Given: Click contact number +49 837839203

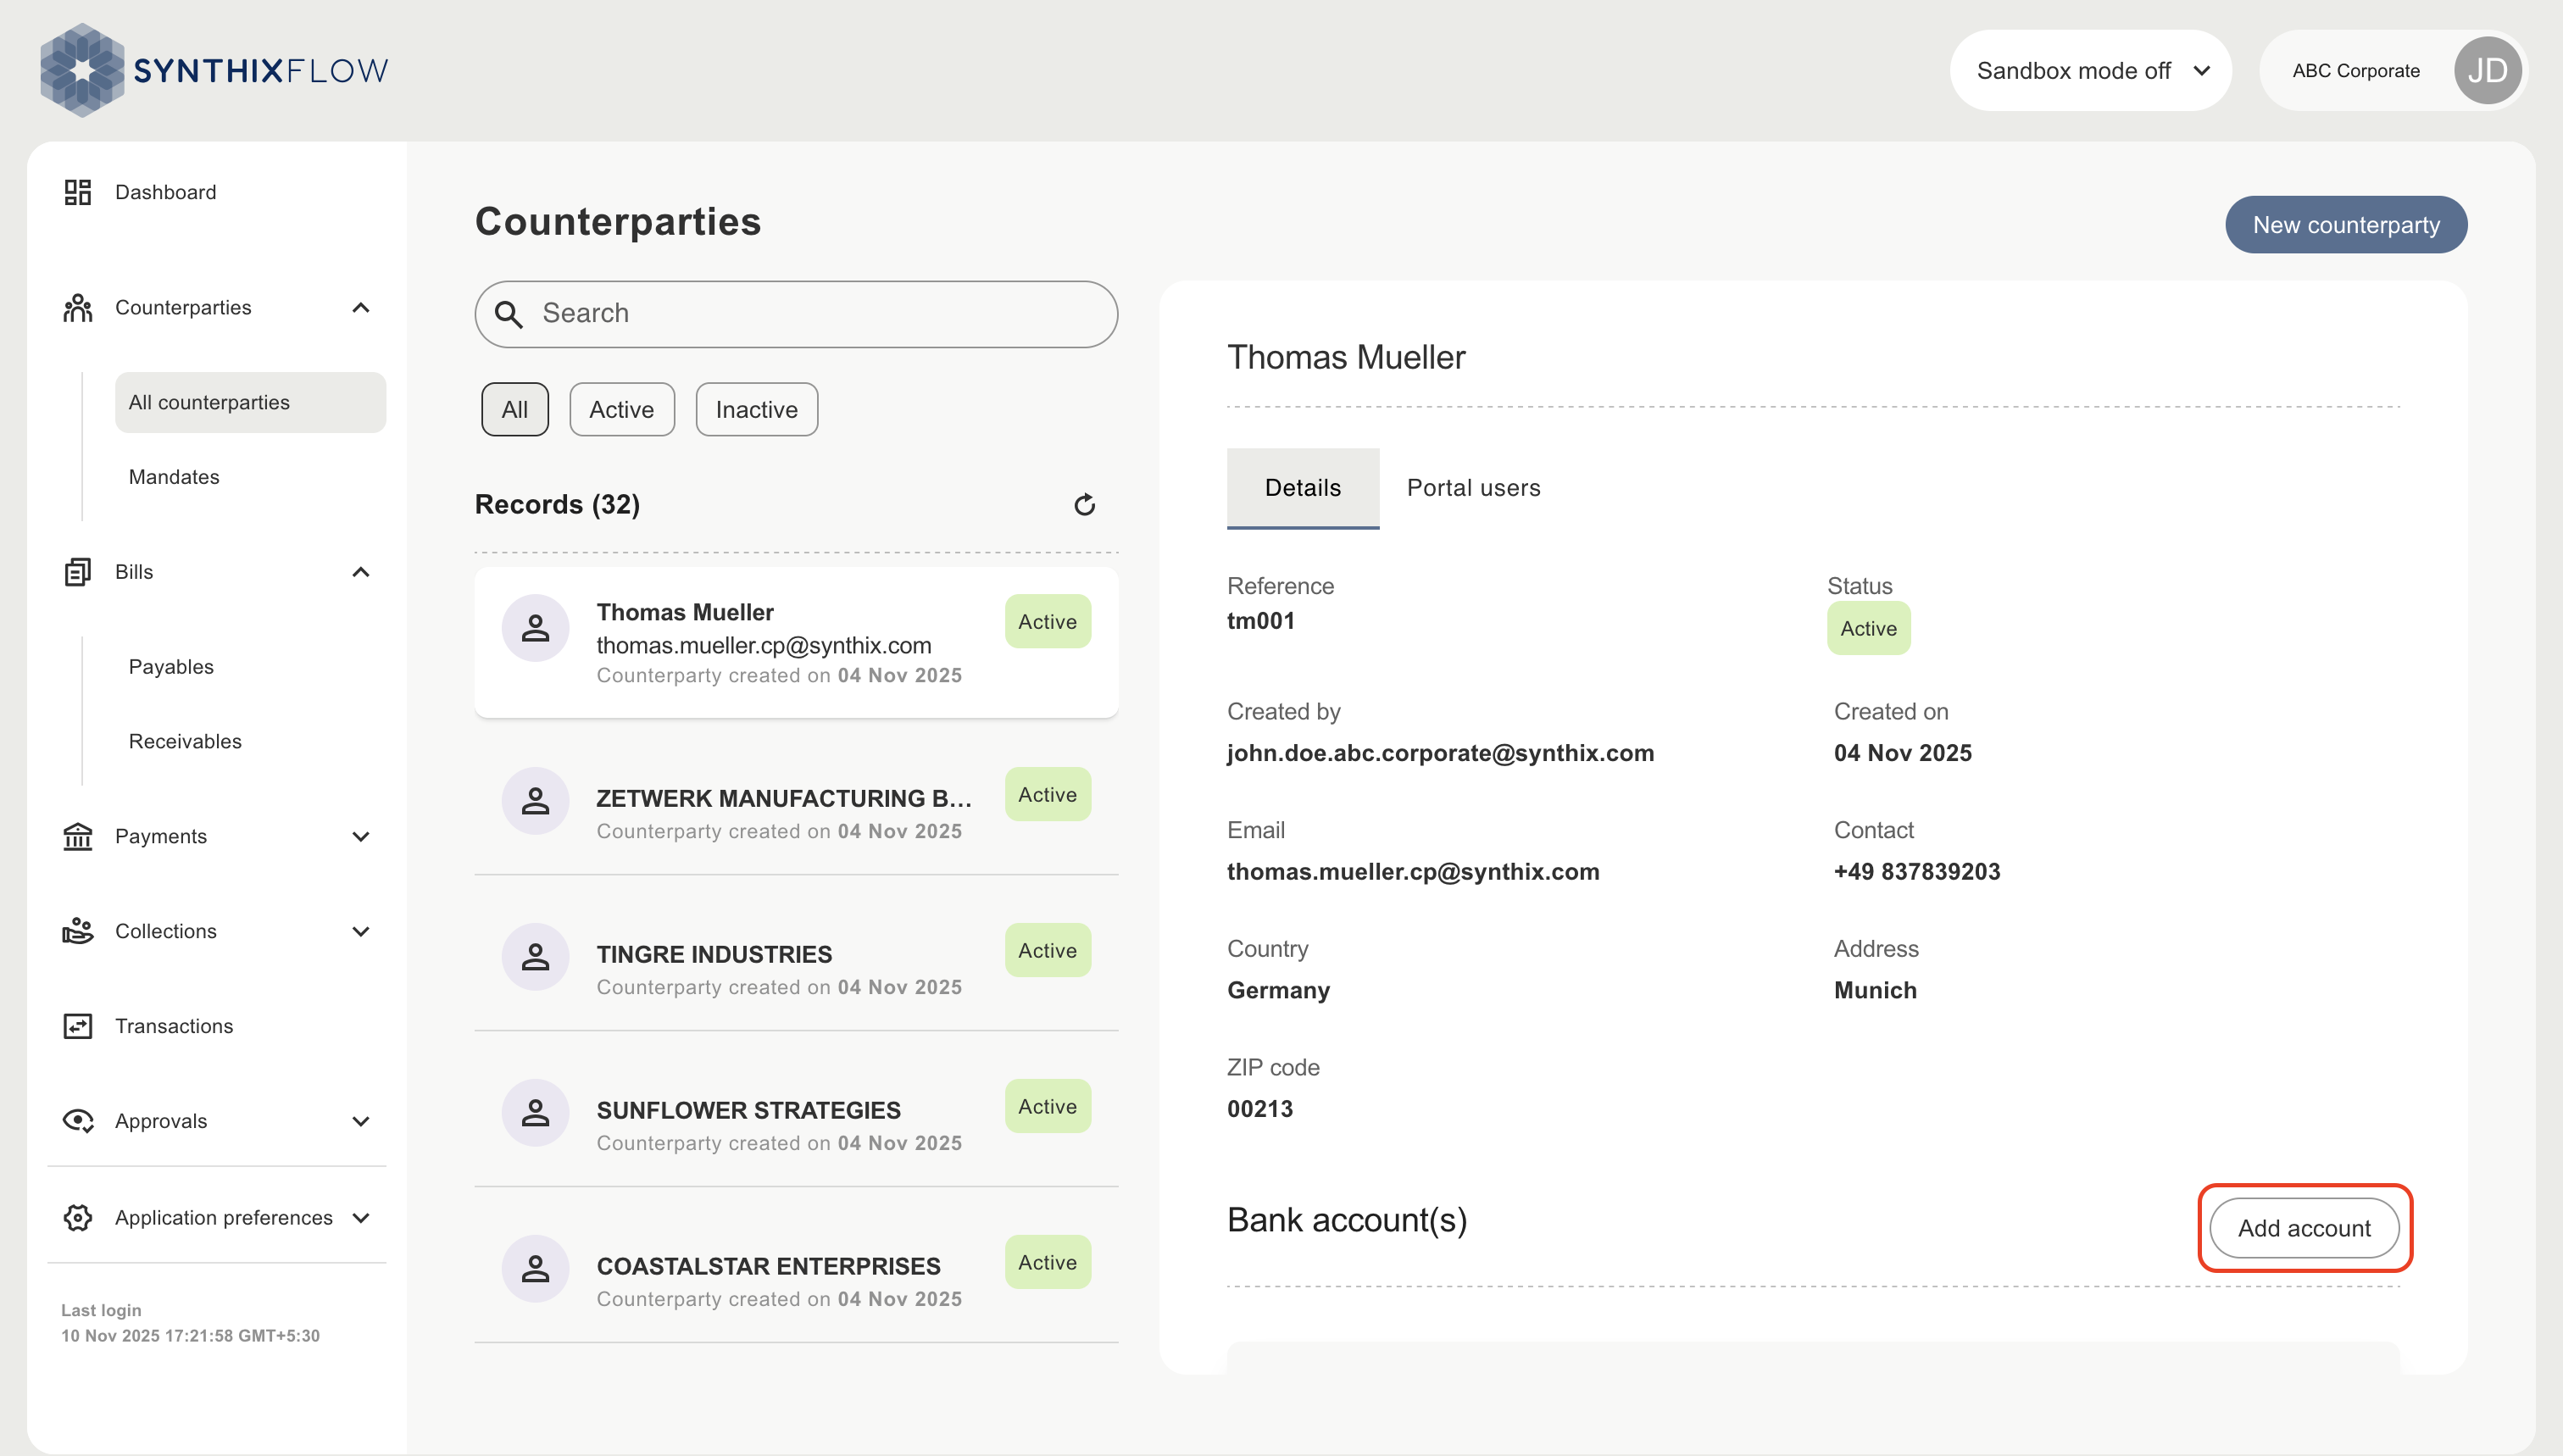Looking at the screenshot, I should (1916, 872).
